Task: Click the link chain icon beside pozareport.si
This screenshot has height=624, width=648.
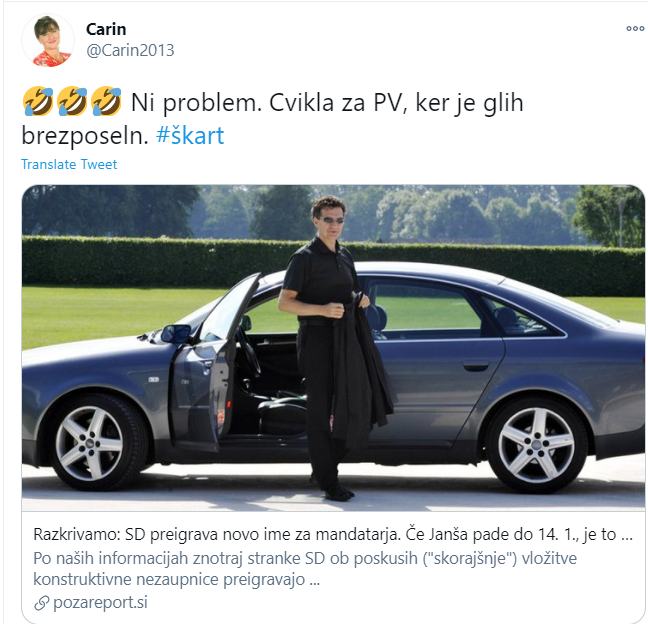Action: tap(41, 603)
